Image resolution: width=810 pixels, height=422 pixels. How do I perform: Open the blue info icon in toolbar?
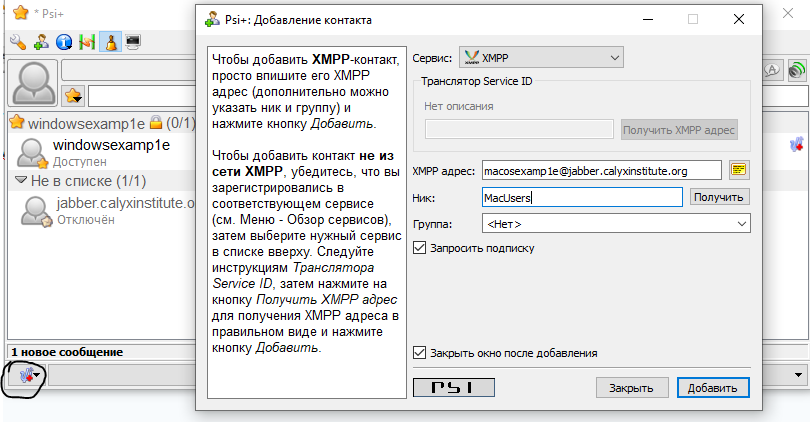64,42
